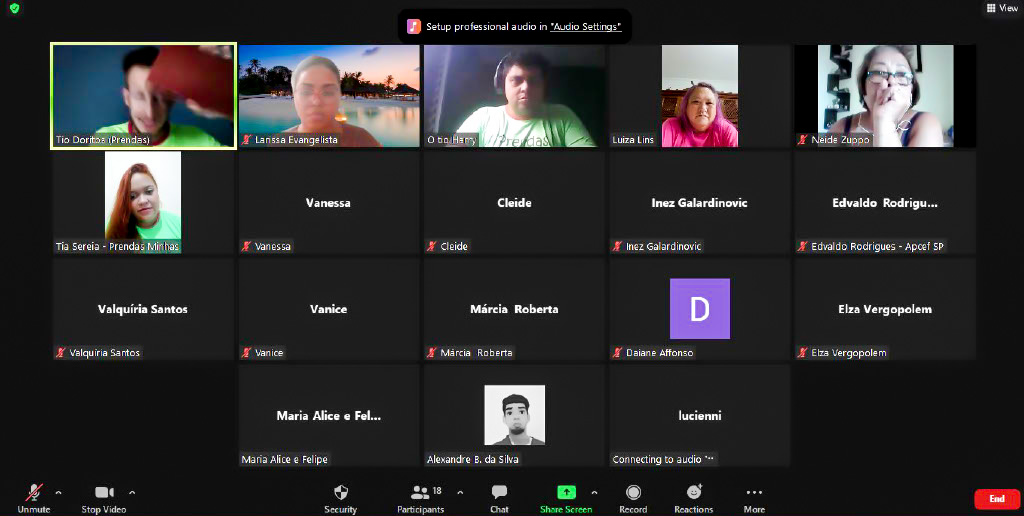Click the green encryption shield icon
The image size is (1024, 516).
point(14,8)
